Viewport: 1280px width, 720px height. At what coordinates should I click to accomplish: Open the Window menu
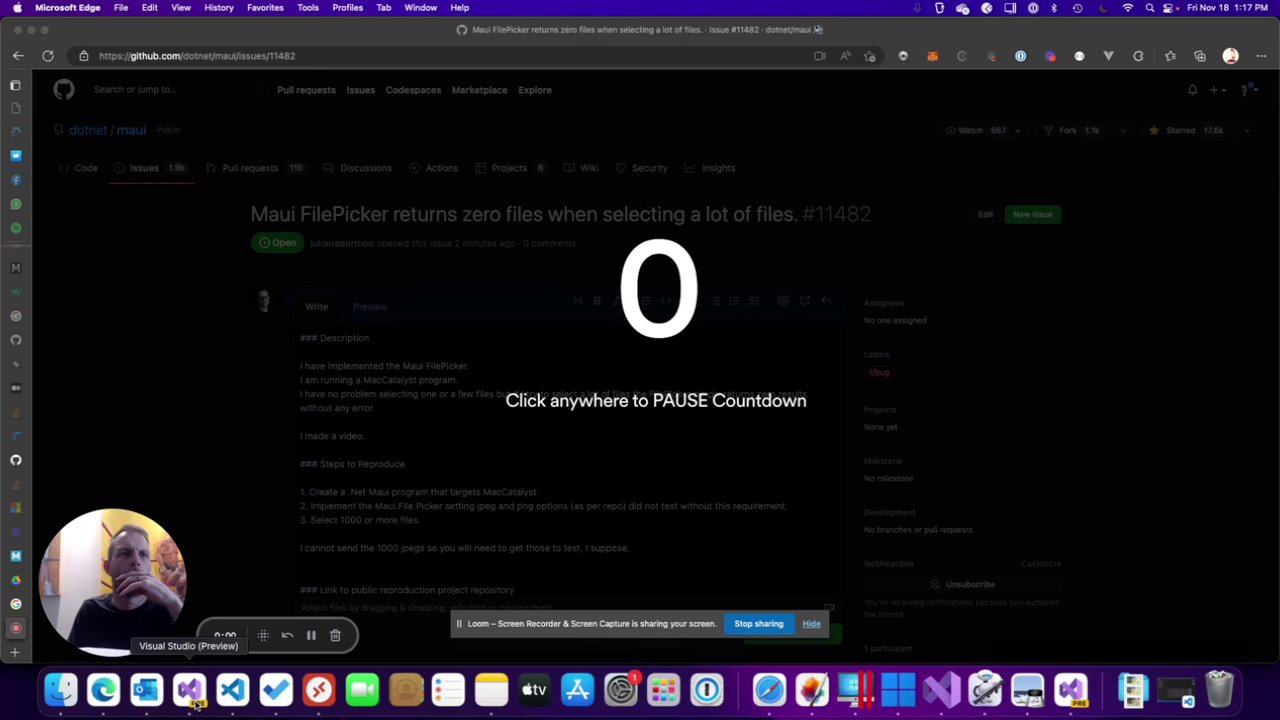pyautogui.click(x=421, y=8)
